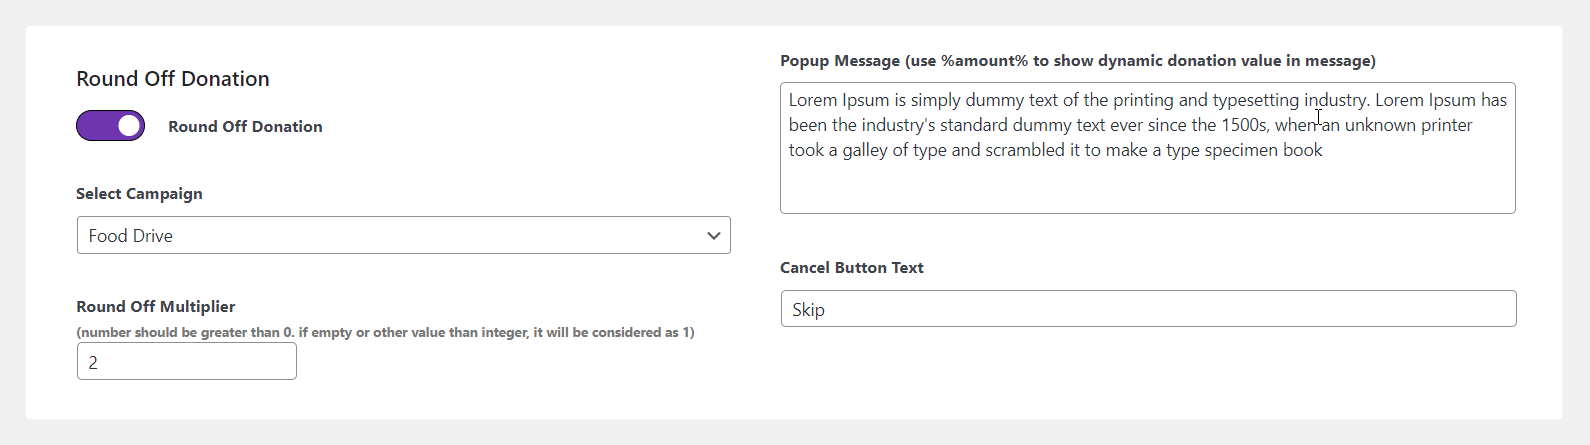Open the Select Campaign dropdown

click(403, 236)
